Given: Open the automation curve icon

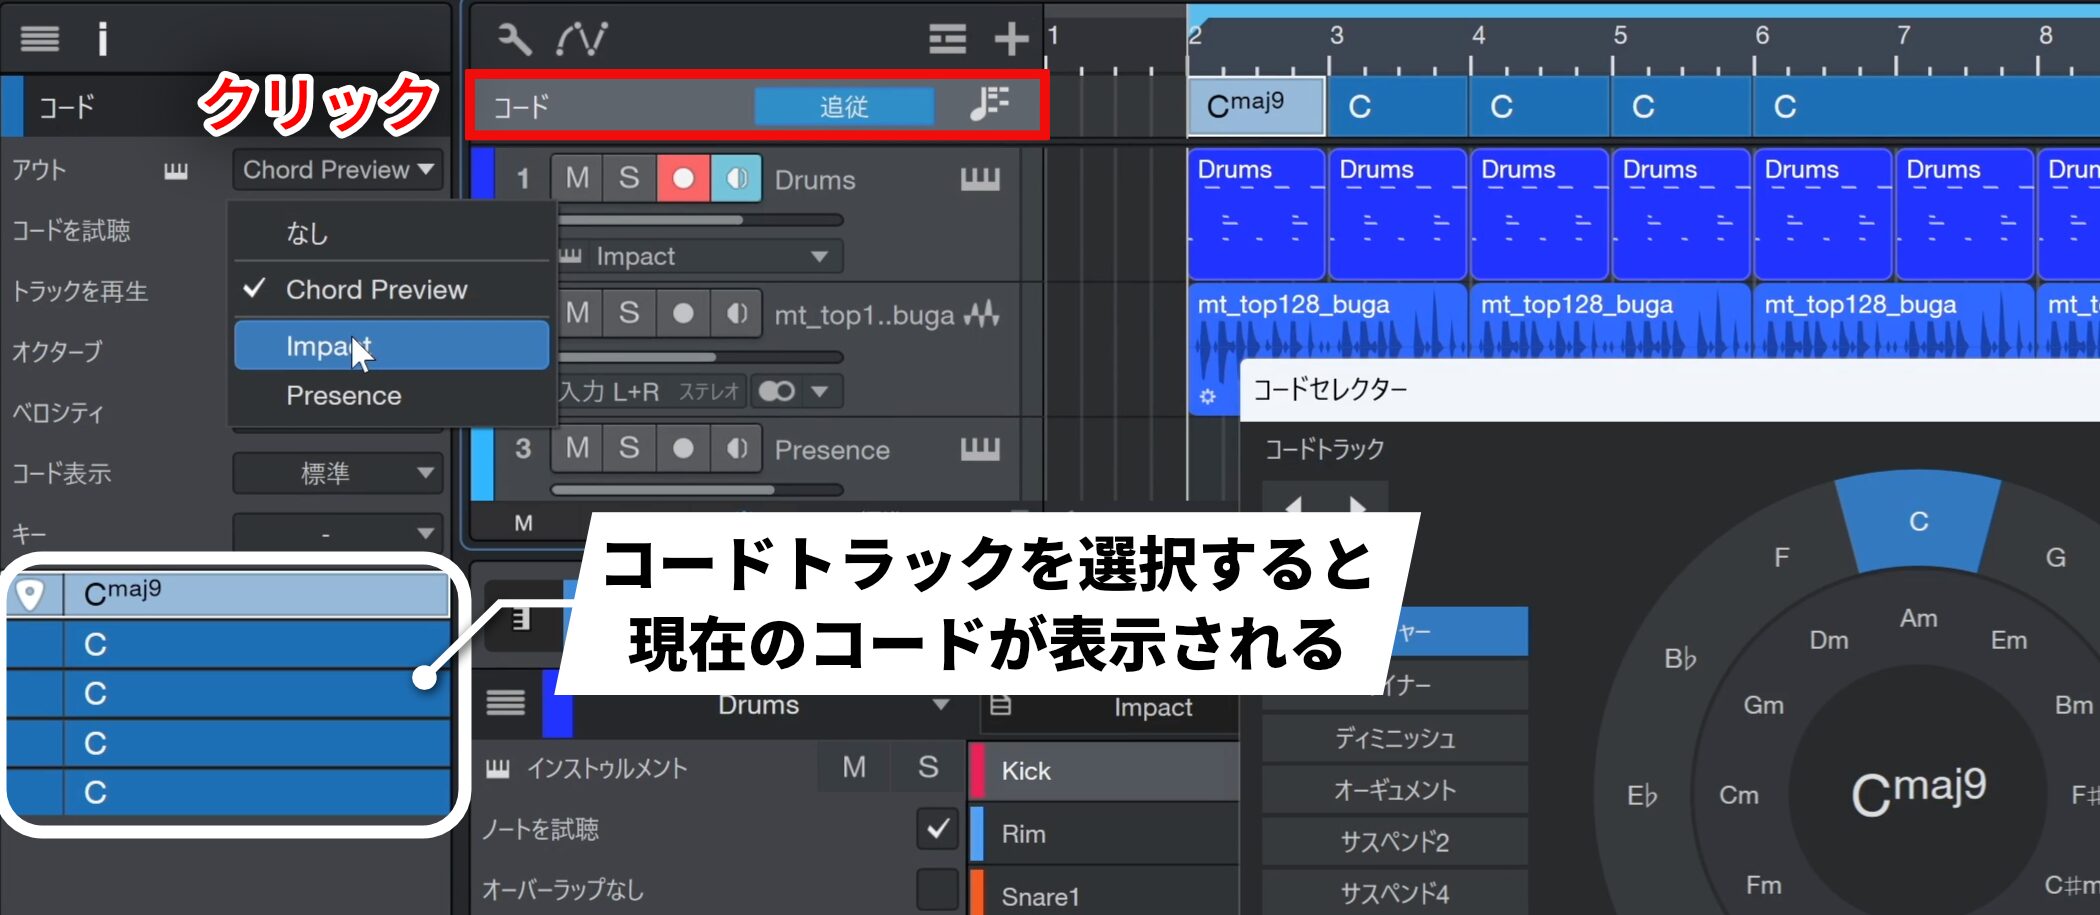Looking at the screenshot, I should click(x=582, y=39).
